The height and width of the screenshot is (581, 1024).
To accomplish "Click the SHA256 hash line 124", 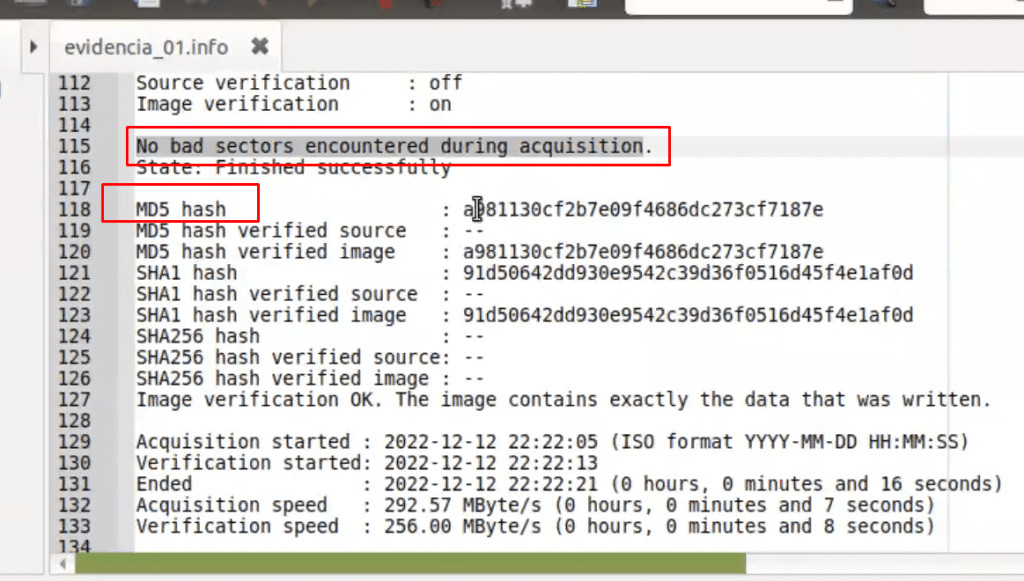I will [x=310, y=336].
